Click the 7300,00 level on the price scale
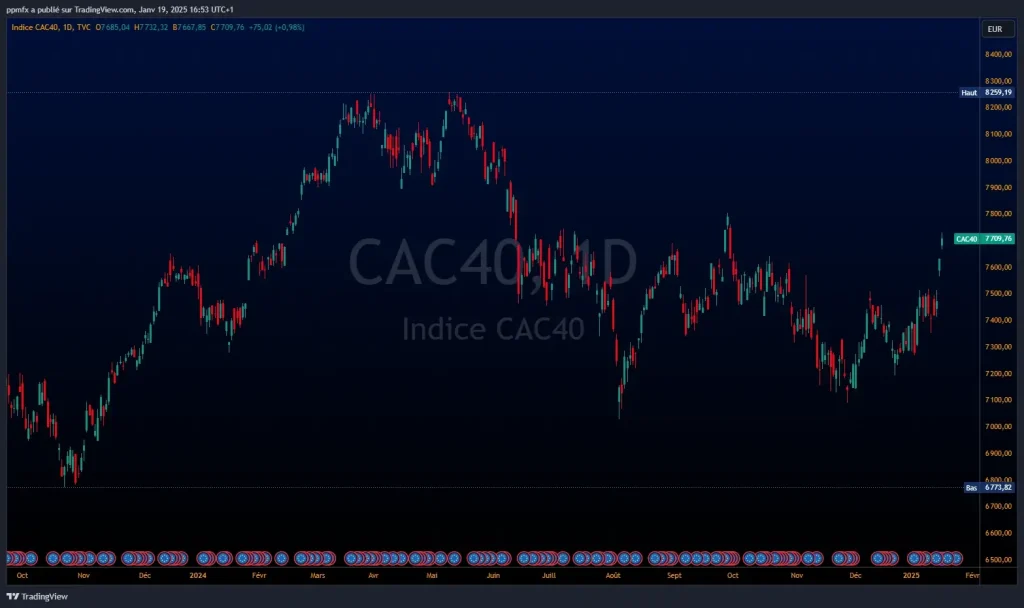 tap(999, 347)
